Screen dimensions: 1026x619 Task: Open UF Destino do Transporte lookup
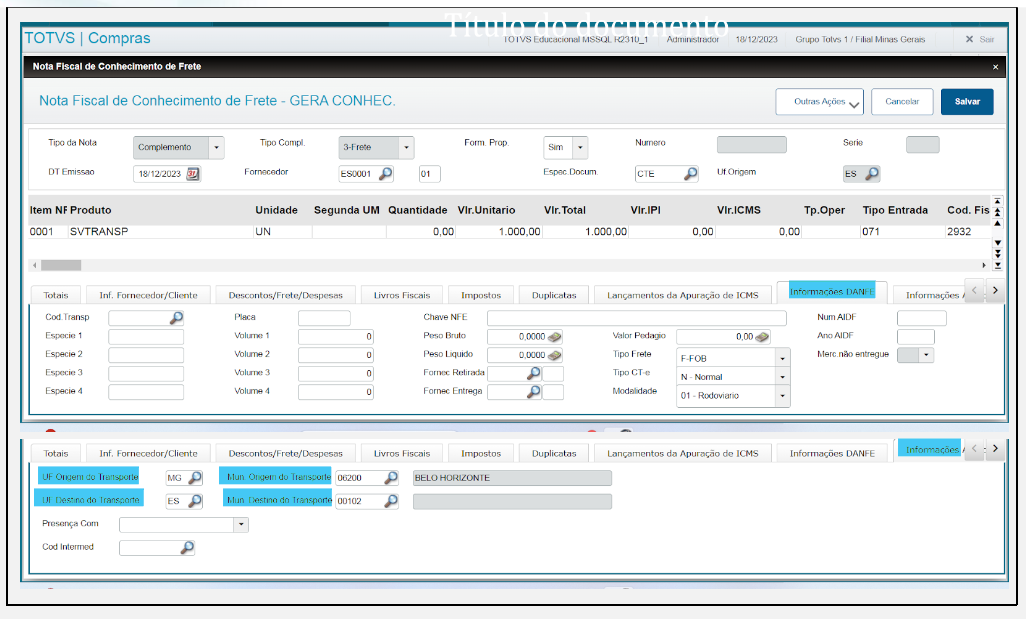[x=195, y=501]
